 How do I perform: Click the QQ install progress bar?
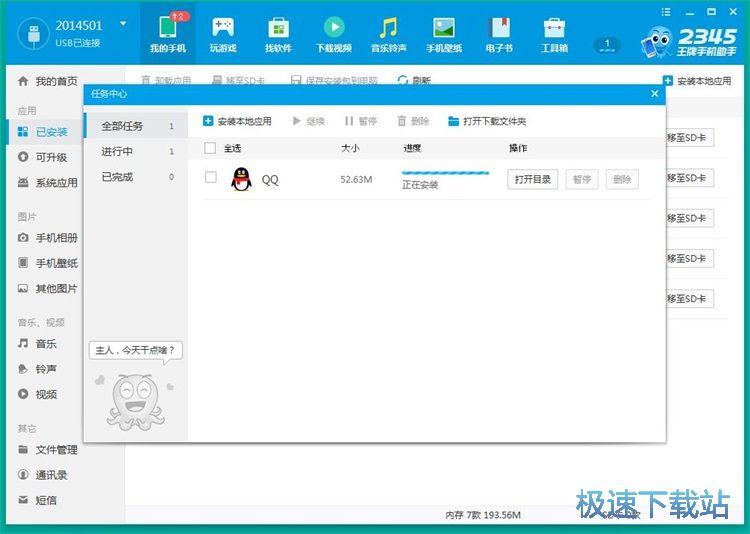(x=445, y=173)
